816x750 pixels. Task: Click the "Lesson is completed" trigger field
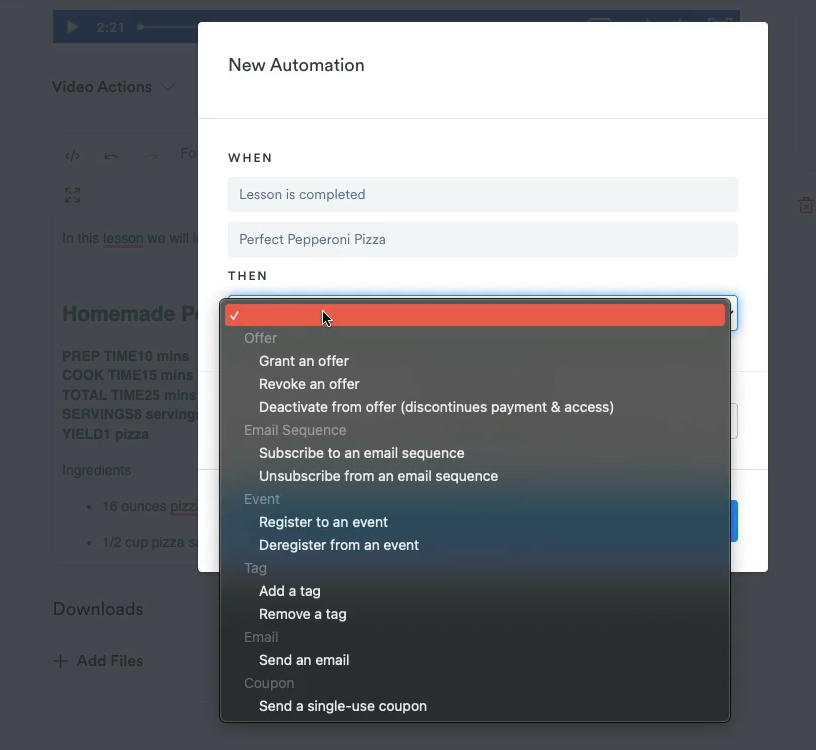tap(482, 194)
